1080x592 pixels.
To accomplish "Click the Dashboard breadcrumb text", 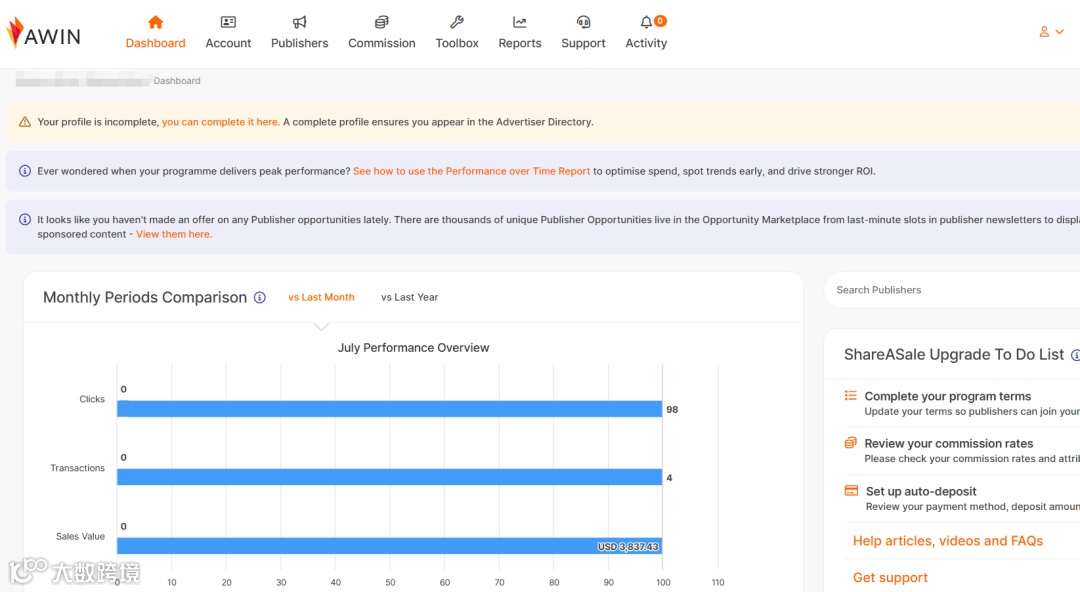I will pyautogui.click(x=177, y=81).
